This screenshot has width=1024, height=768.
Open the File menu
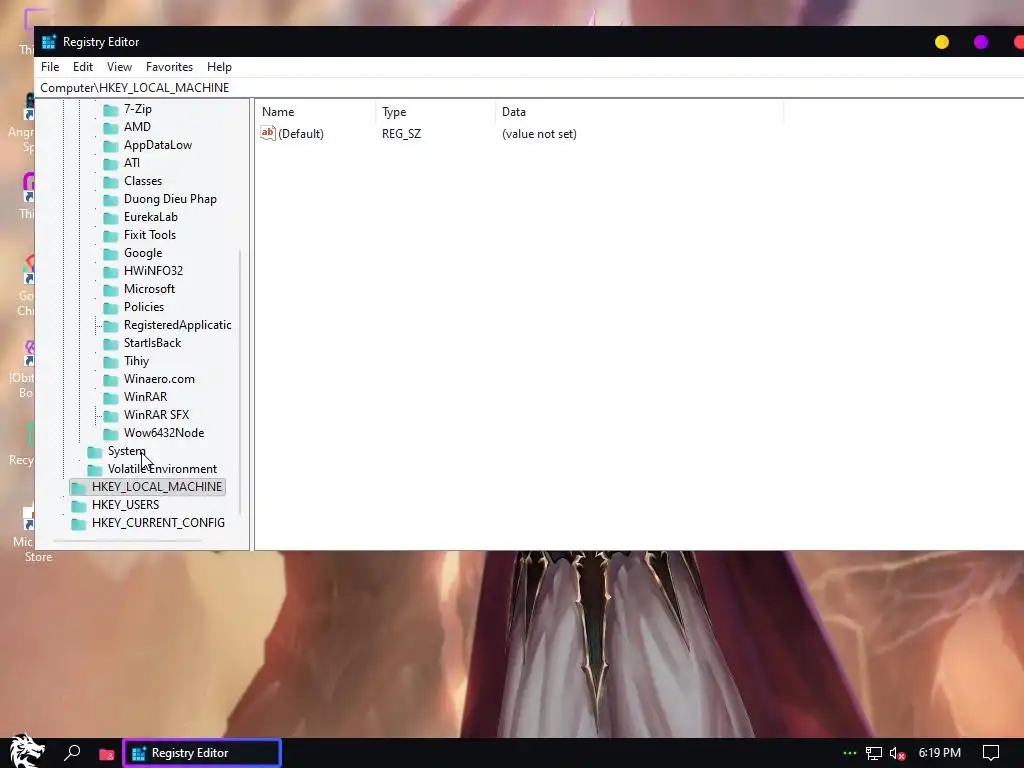[50, 67]
